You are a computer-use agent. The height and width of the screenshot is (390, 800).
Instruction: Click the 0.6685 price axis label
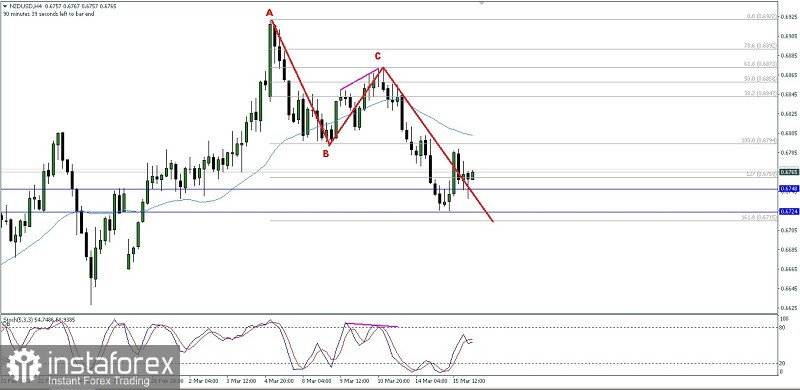789,250
